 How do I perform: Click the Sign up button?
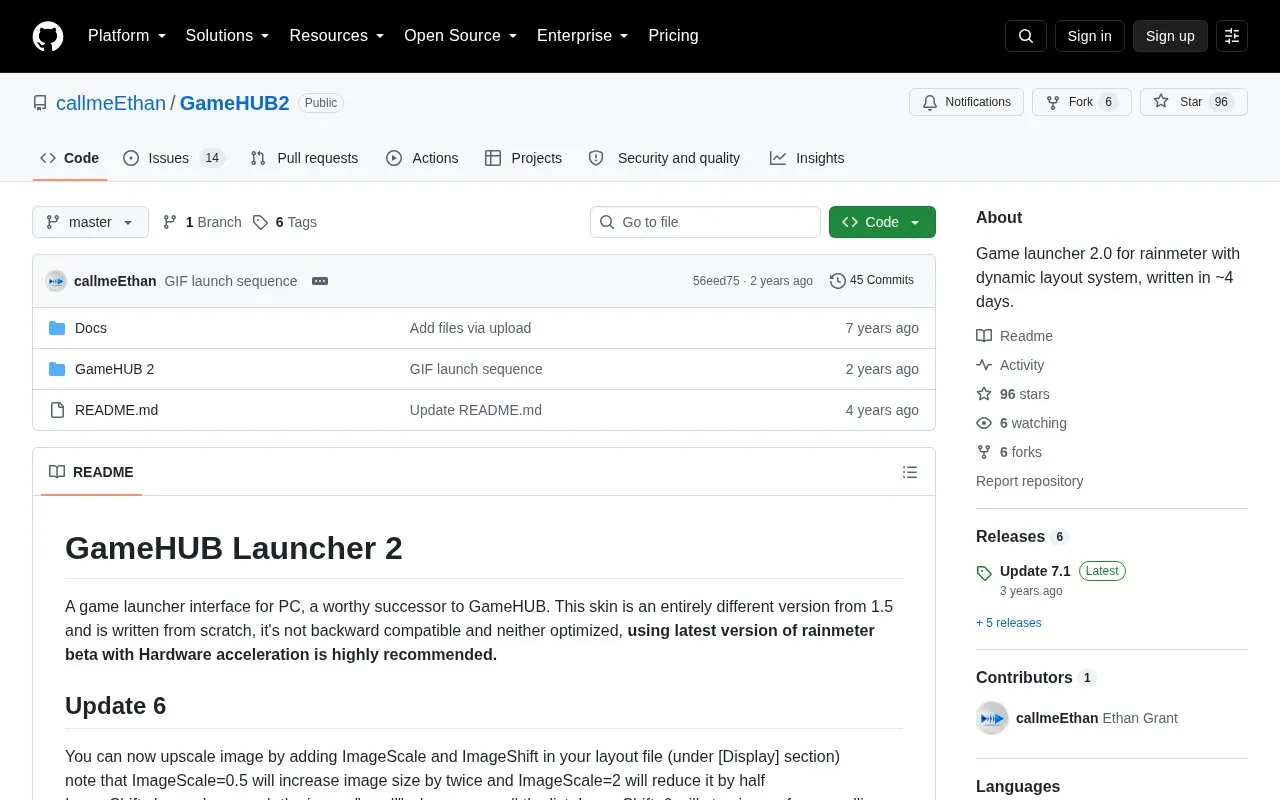[x=1170, y=36]
